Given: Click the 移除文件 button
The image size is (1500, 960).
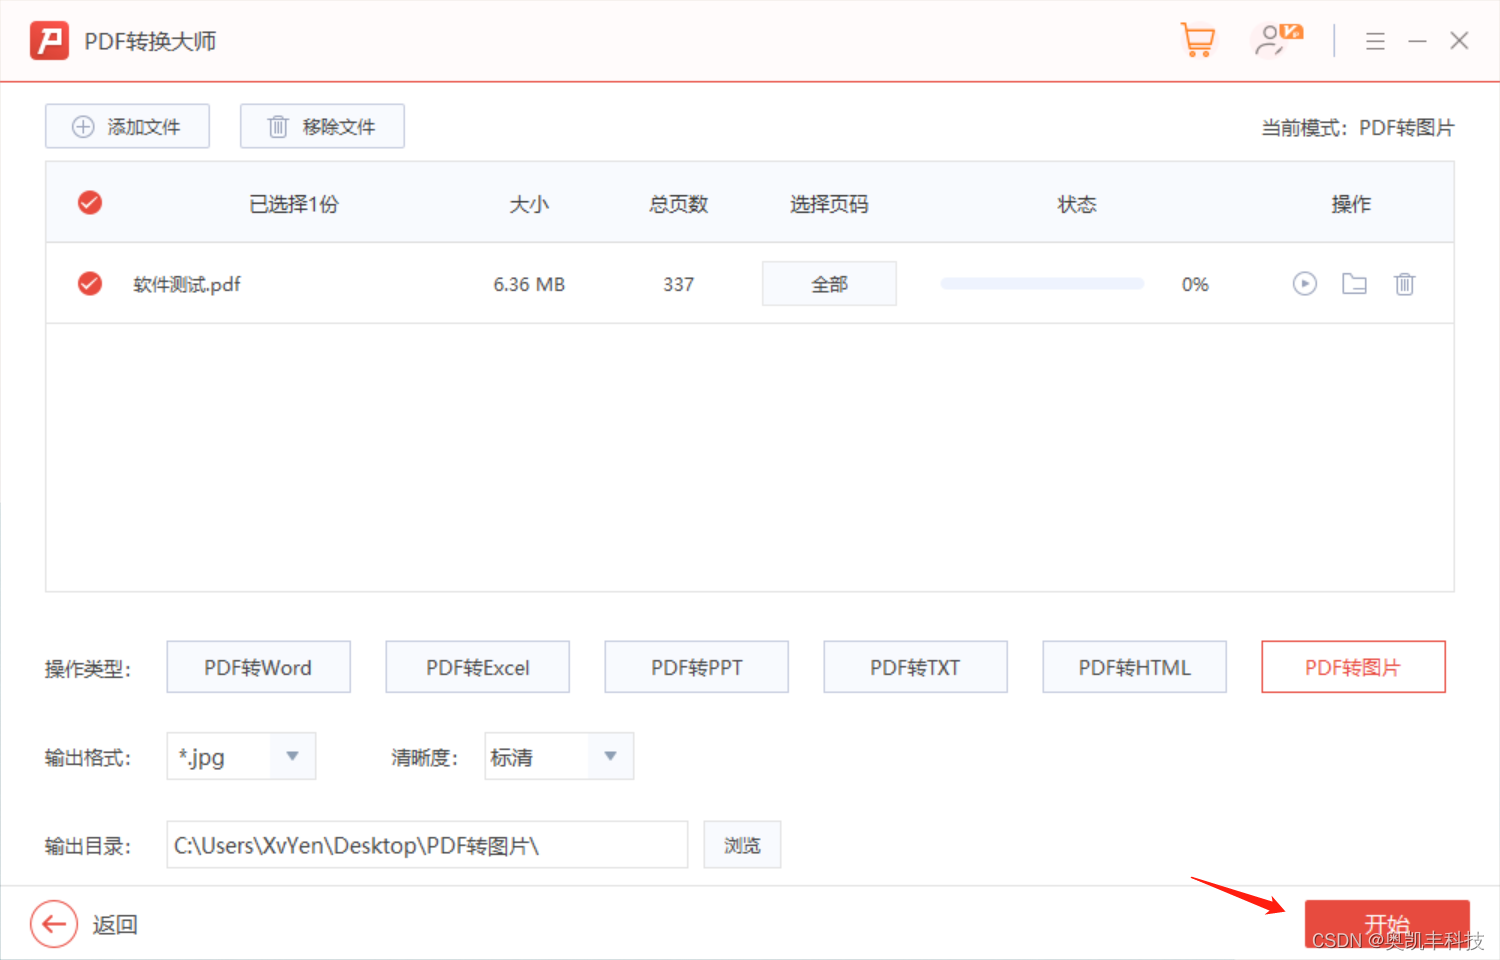Looking at the screenshot, I should pos(322,126).
